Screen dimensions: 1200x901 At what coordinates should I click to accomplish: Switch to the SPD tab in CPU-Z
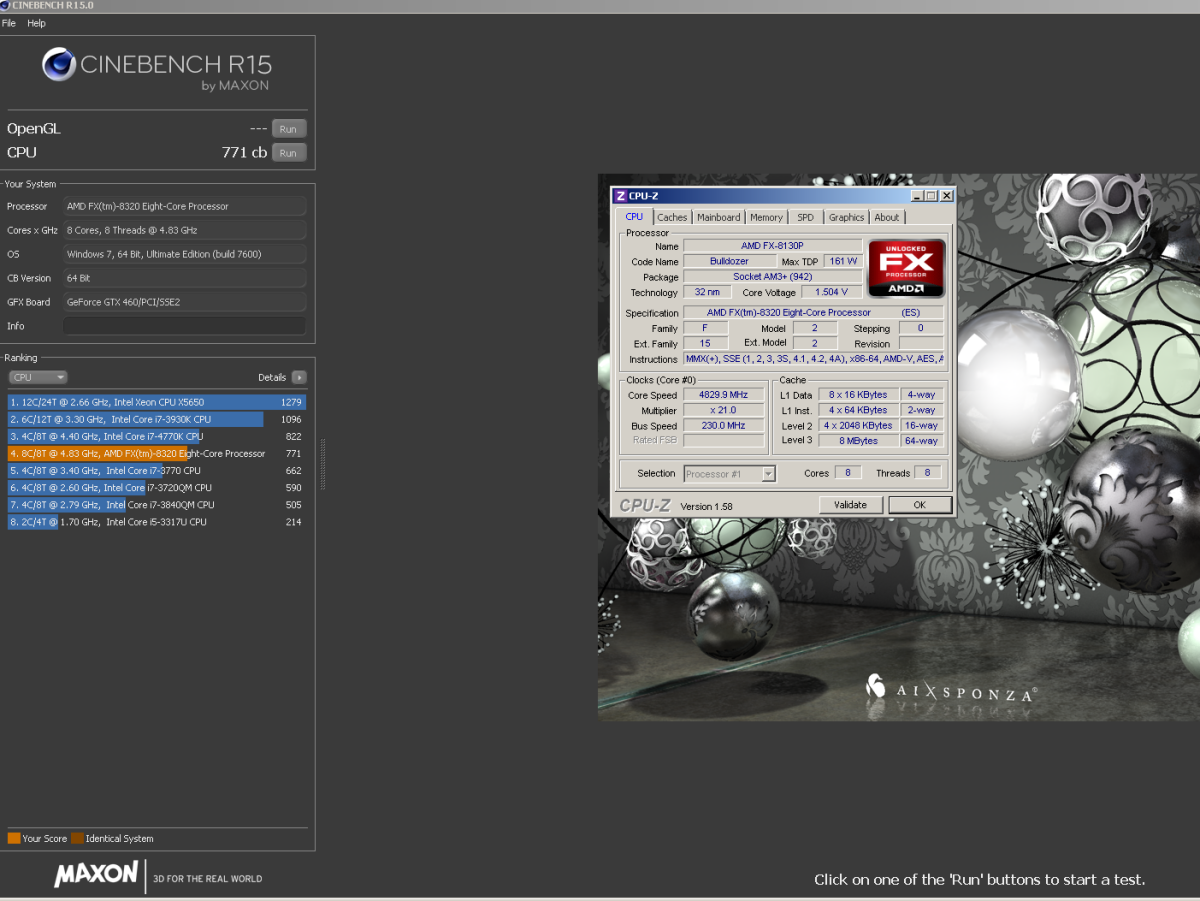805,217
